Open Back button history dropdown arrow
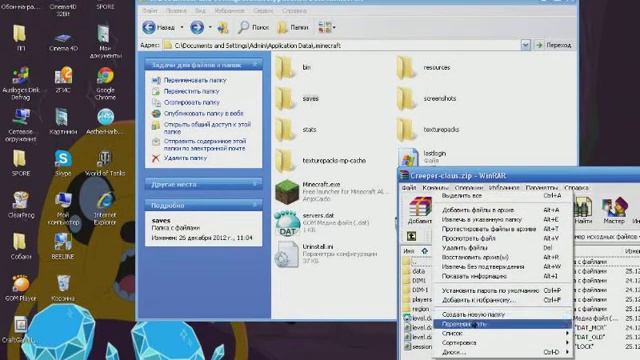The image size is (640, 360). [x=182, y=27]
